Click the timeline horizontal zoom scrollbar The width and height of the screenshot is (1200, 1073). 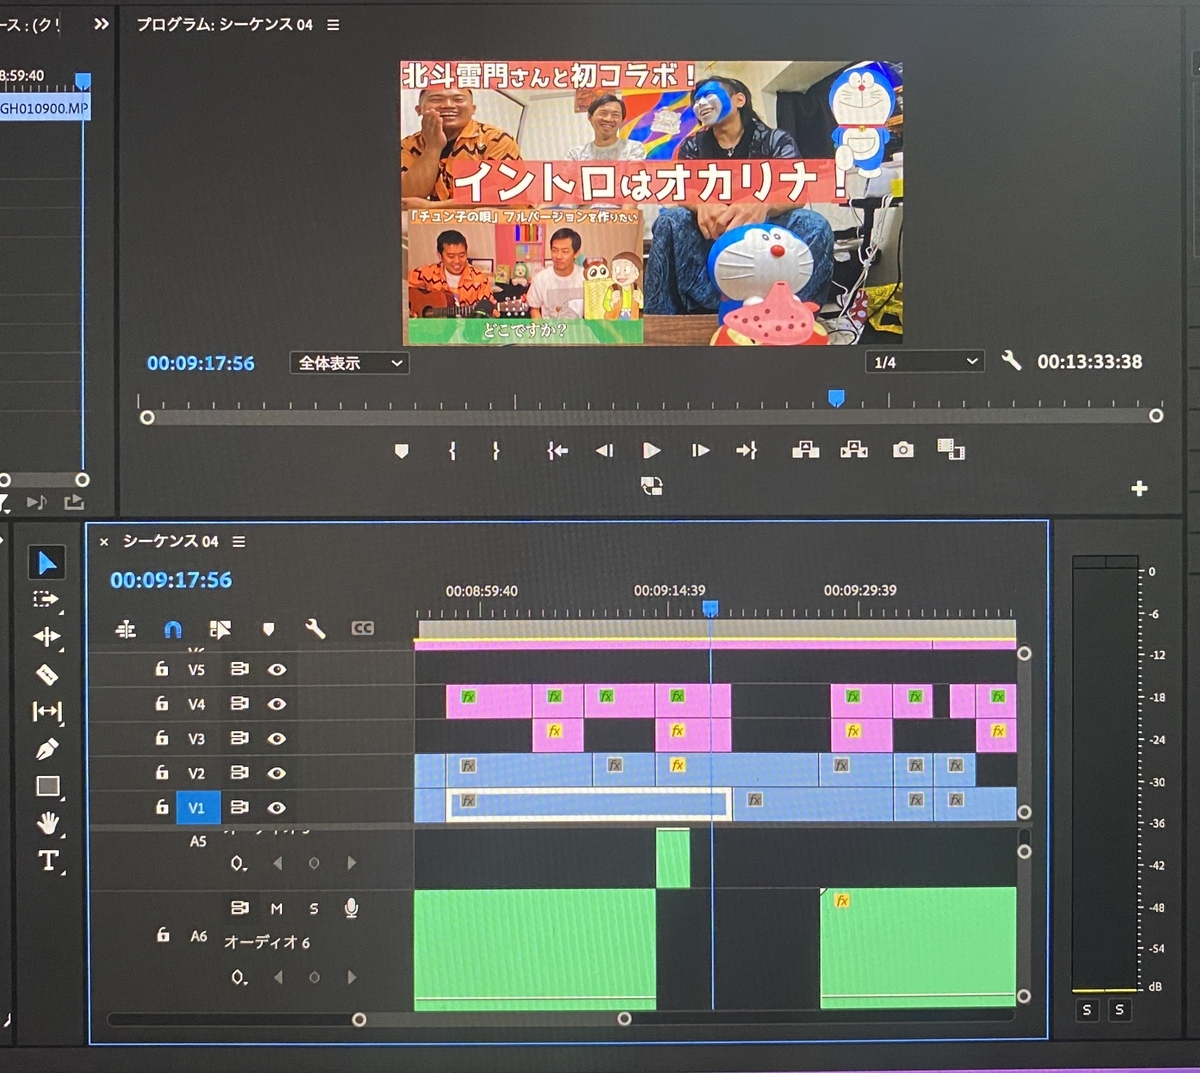click(491, 1019)
